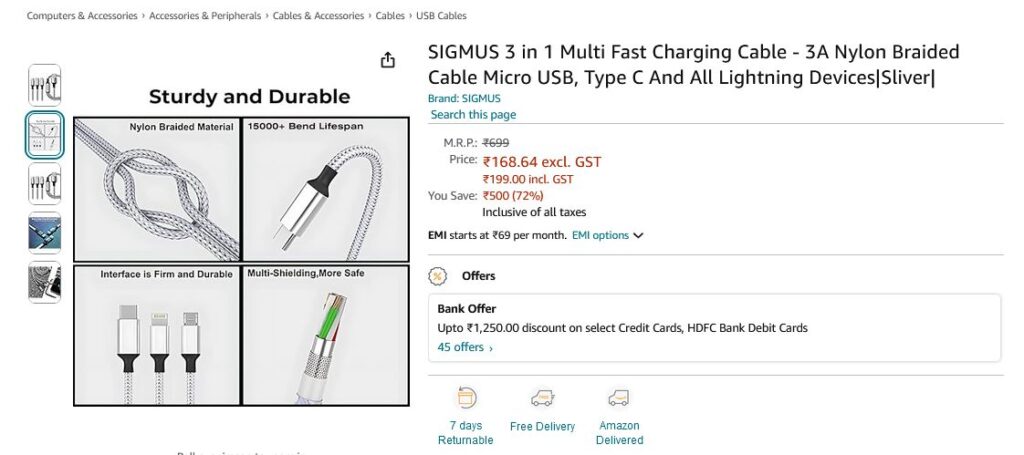Click the Free Delivery truck icon
The image size is (1024, 455).
[542, 398]
